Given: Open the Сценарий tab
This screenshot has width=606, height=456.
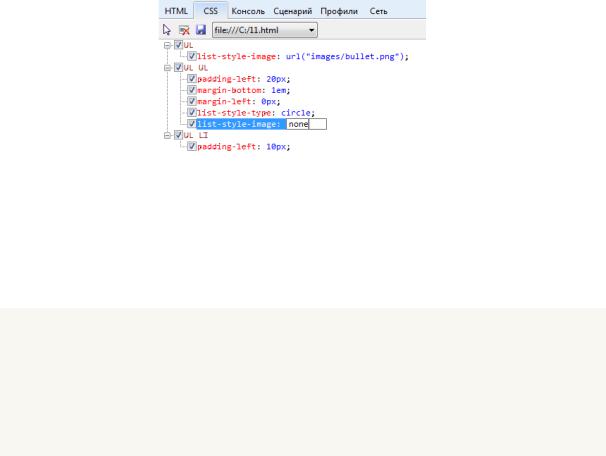Looking at the screenshot, I should (x=293, y=11).
